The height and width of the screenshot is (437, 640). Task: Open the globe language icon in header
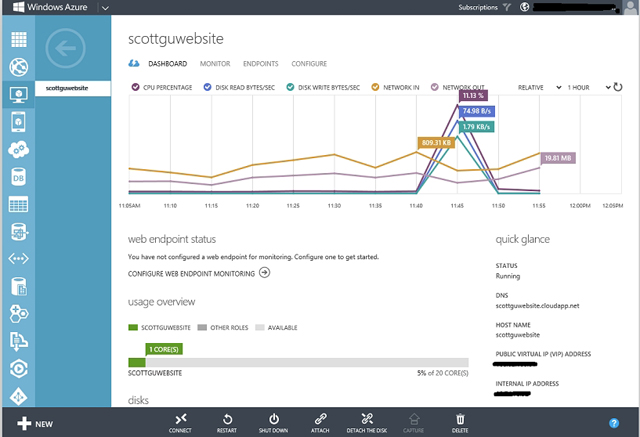[524, 7]
